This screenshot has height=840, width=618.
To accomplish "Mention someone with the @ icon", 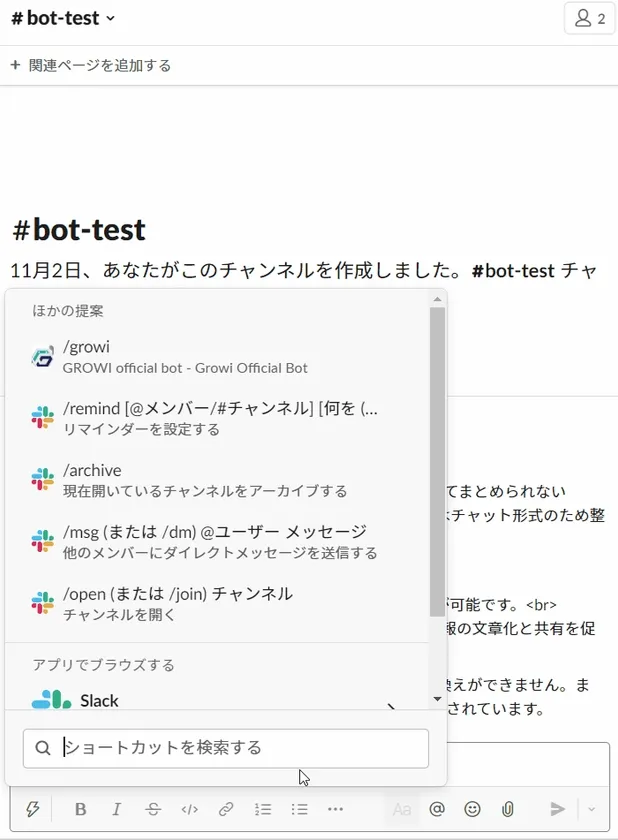I will tap(436, 809).
